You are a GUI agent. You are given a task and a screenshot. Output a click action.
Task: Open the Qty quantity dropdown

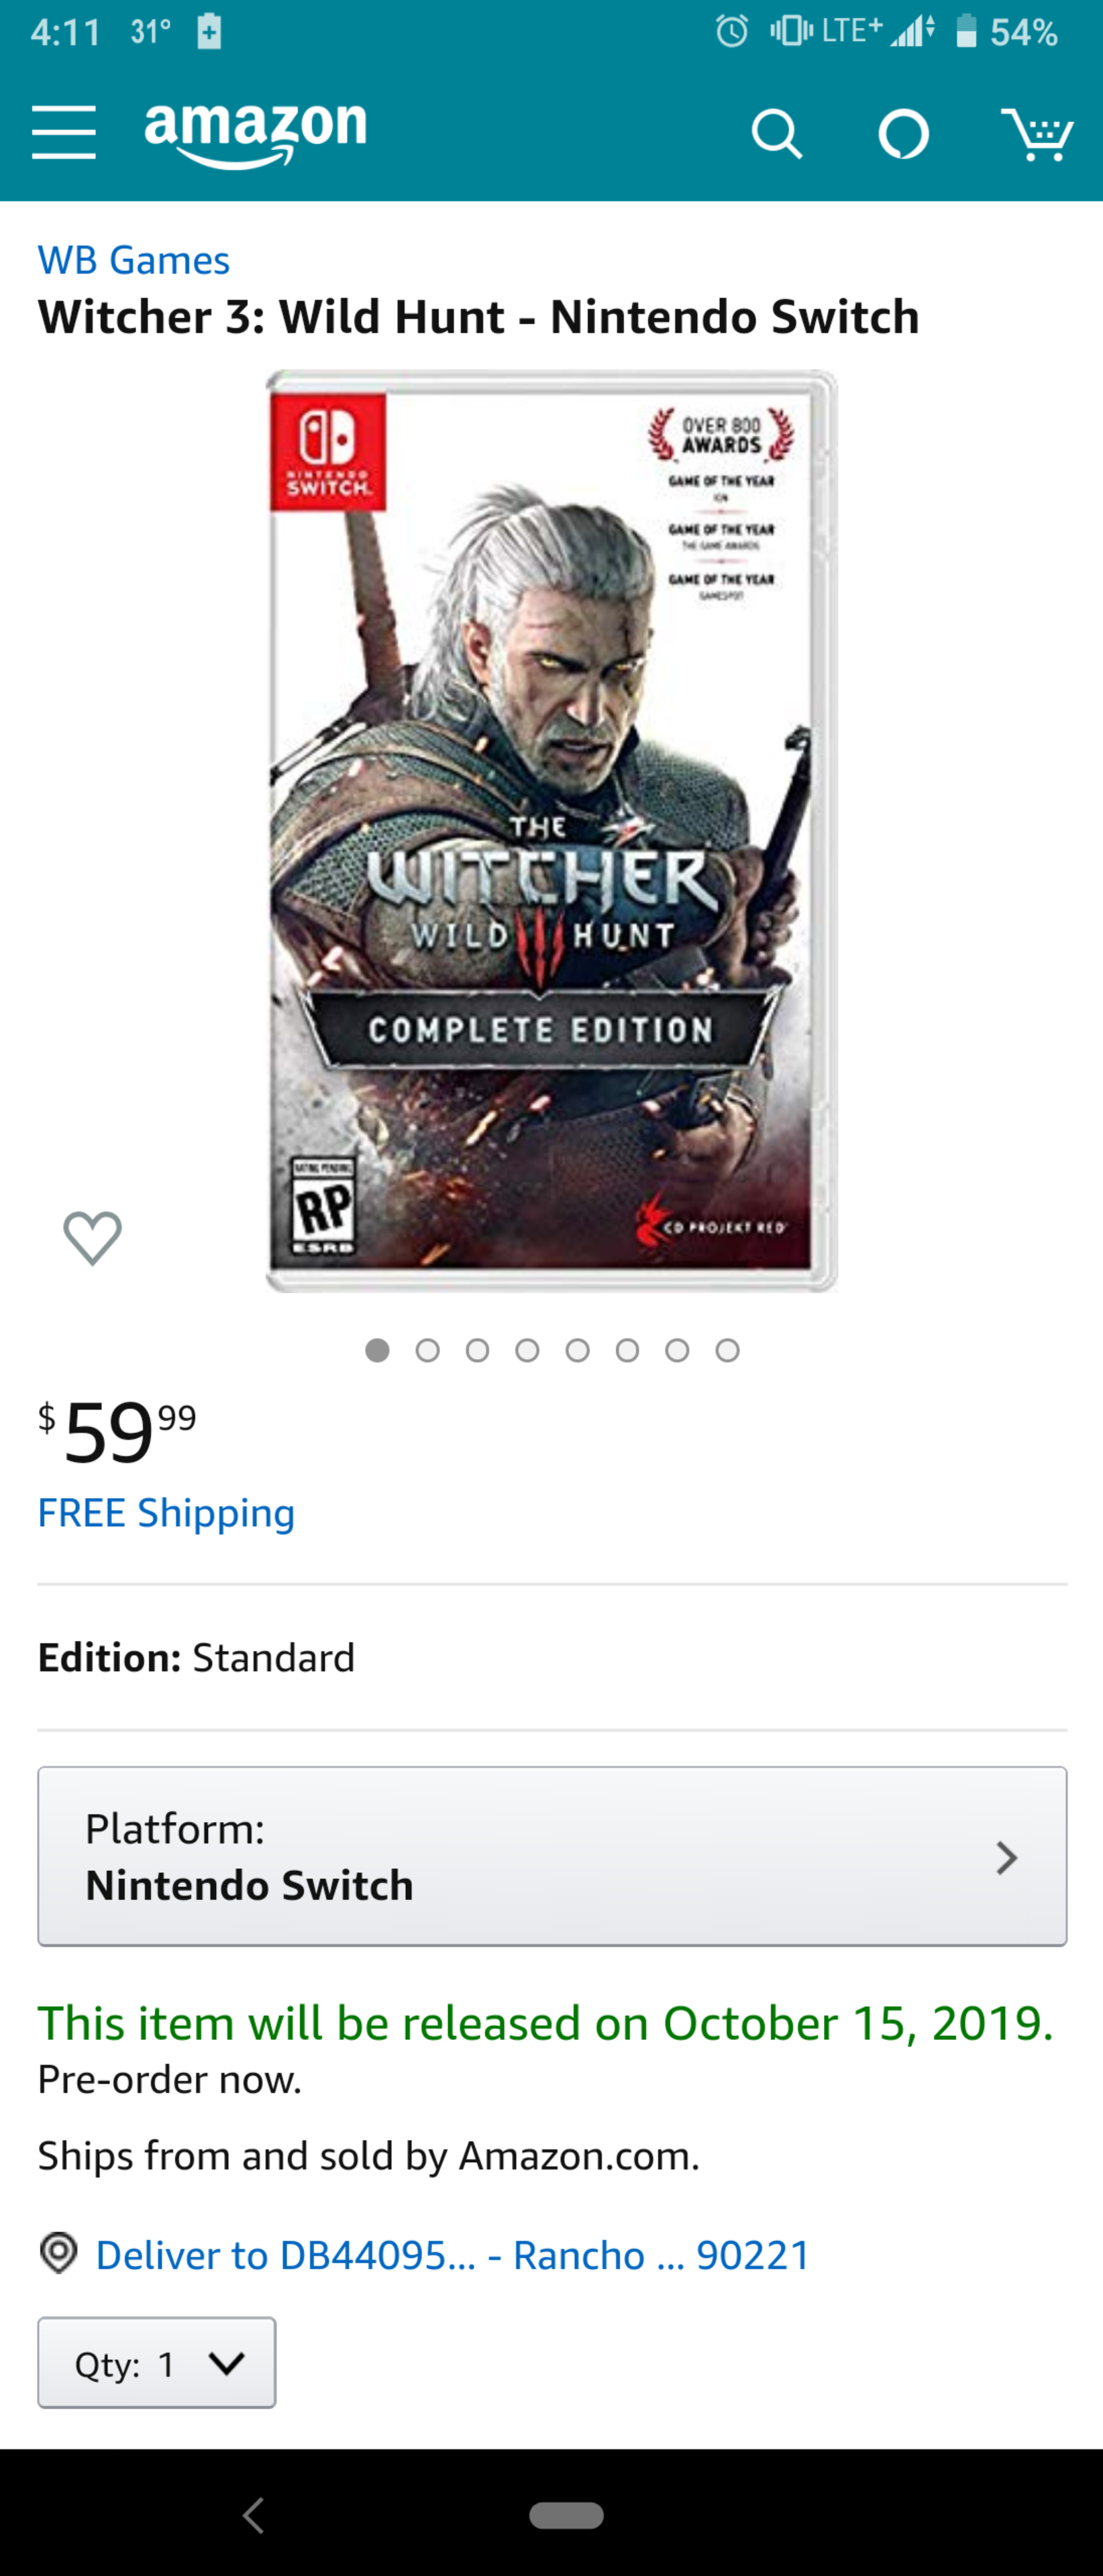(x=157, y=2363)
